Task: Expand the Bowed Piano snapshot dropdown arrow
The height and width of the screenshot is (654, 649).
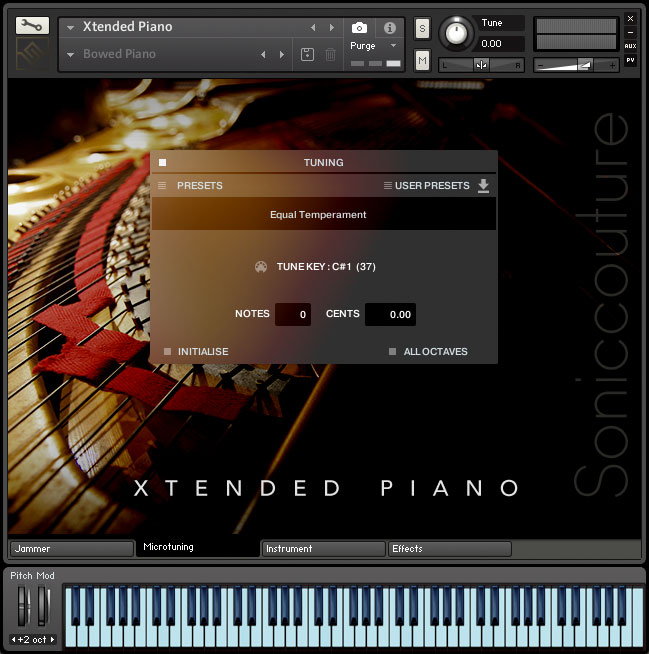Action: click(x=70, y=55)
